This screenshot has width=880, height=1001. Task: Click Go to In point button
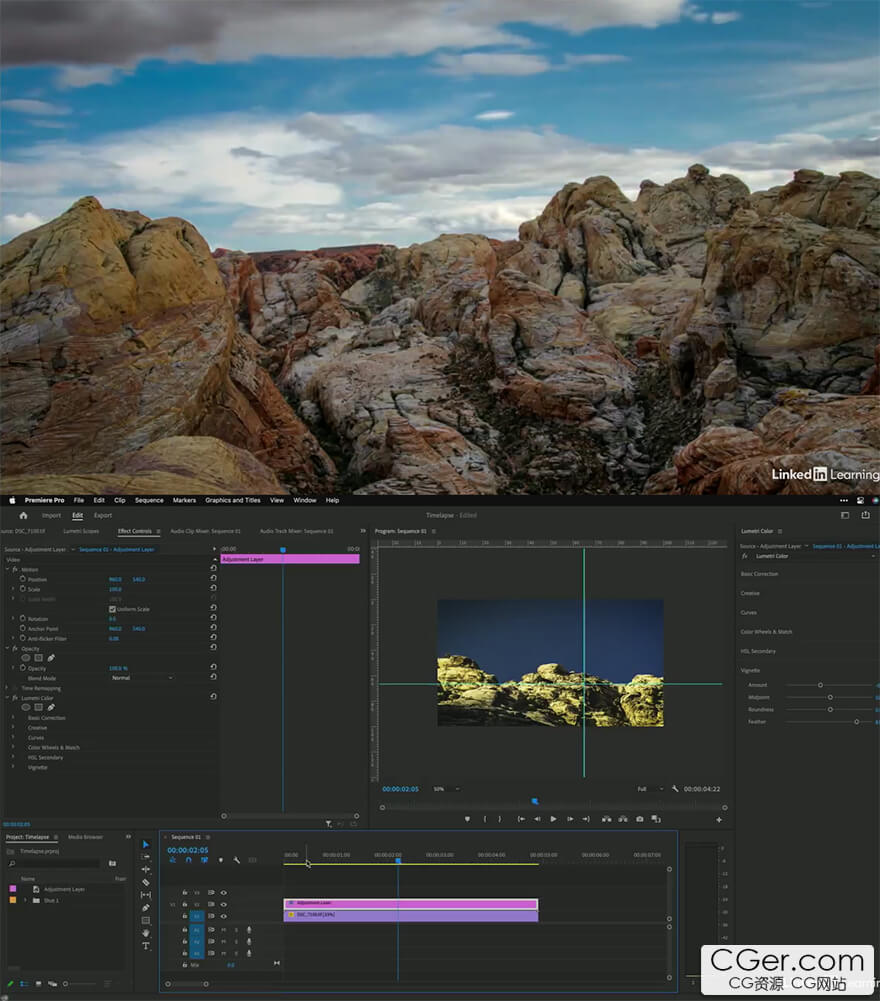pyautogui.click(x=521, y=819)
